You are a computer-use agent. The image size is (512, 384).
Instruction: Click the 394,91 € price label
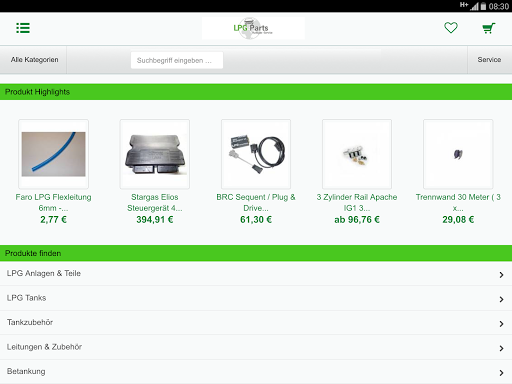tap(155, 220)
